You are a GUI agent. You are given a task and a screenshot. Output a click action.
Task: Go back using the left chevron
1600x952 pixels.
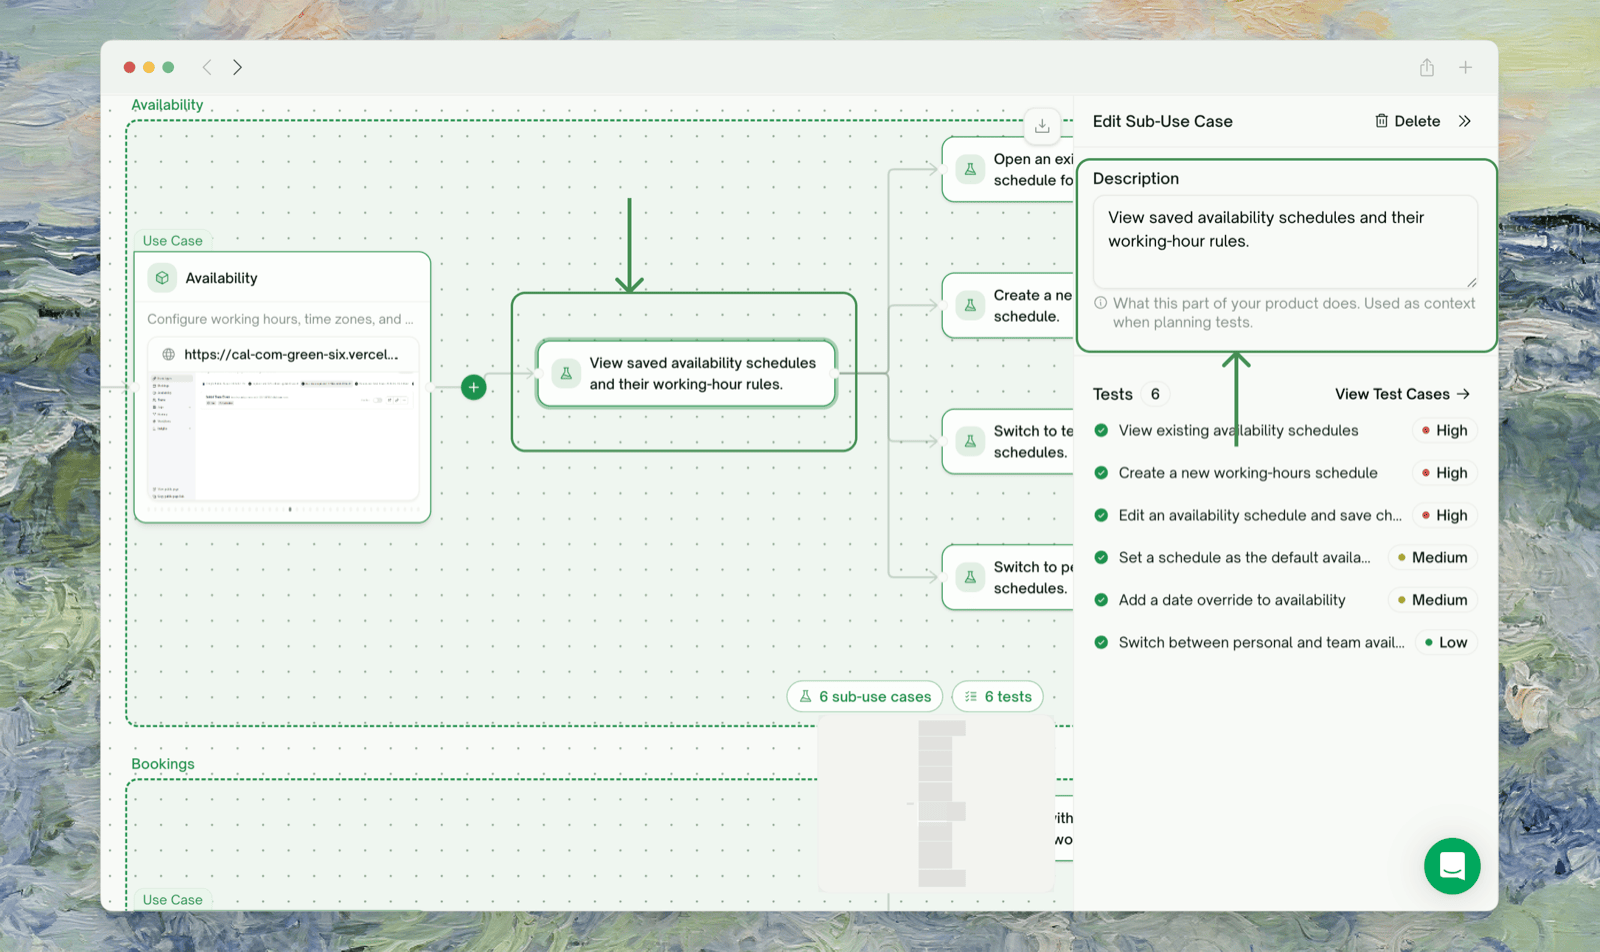click(207, 67)
